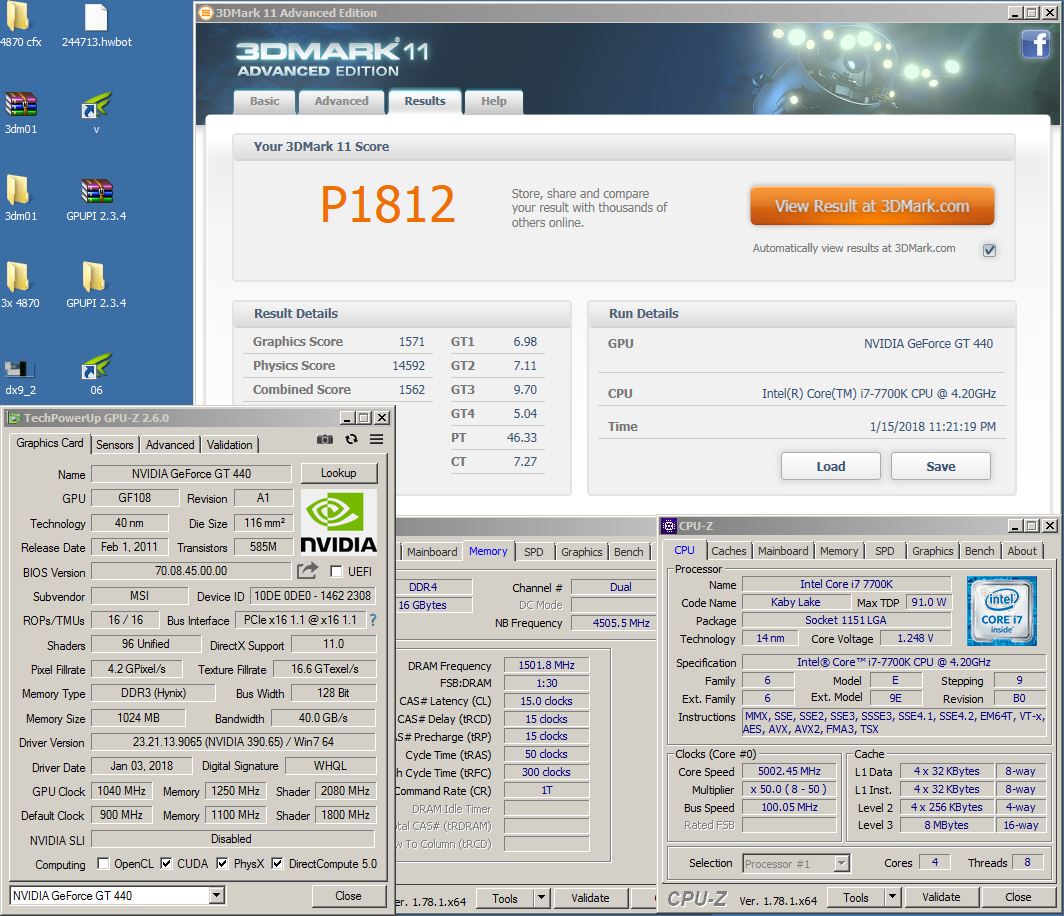Open the 244713.hwbot file icon
This screenshot has width=1064, height=916.
(96, 24)
